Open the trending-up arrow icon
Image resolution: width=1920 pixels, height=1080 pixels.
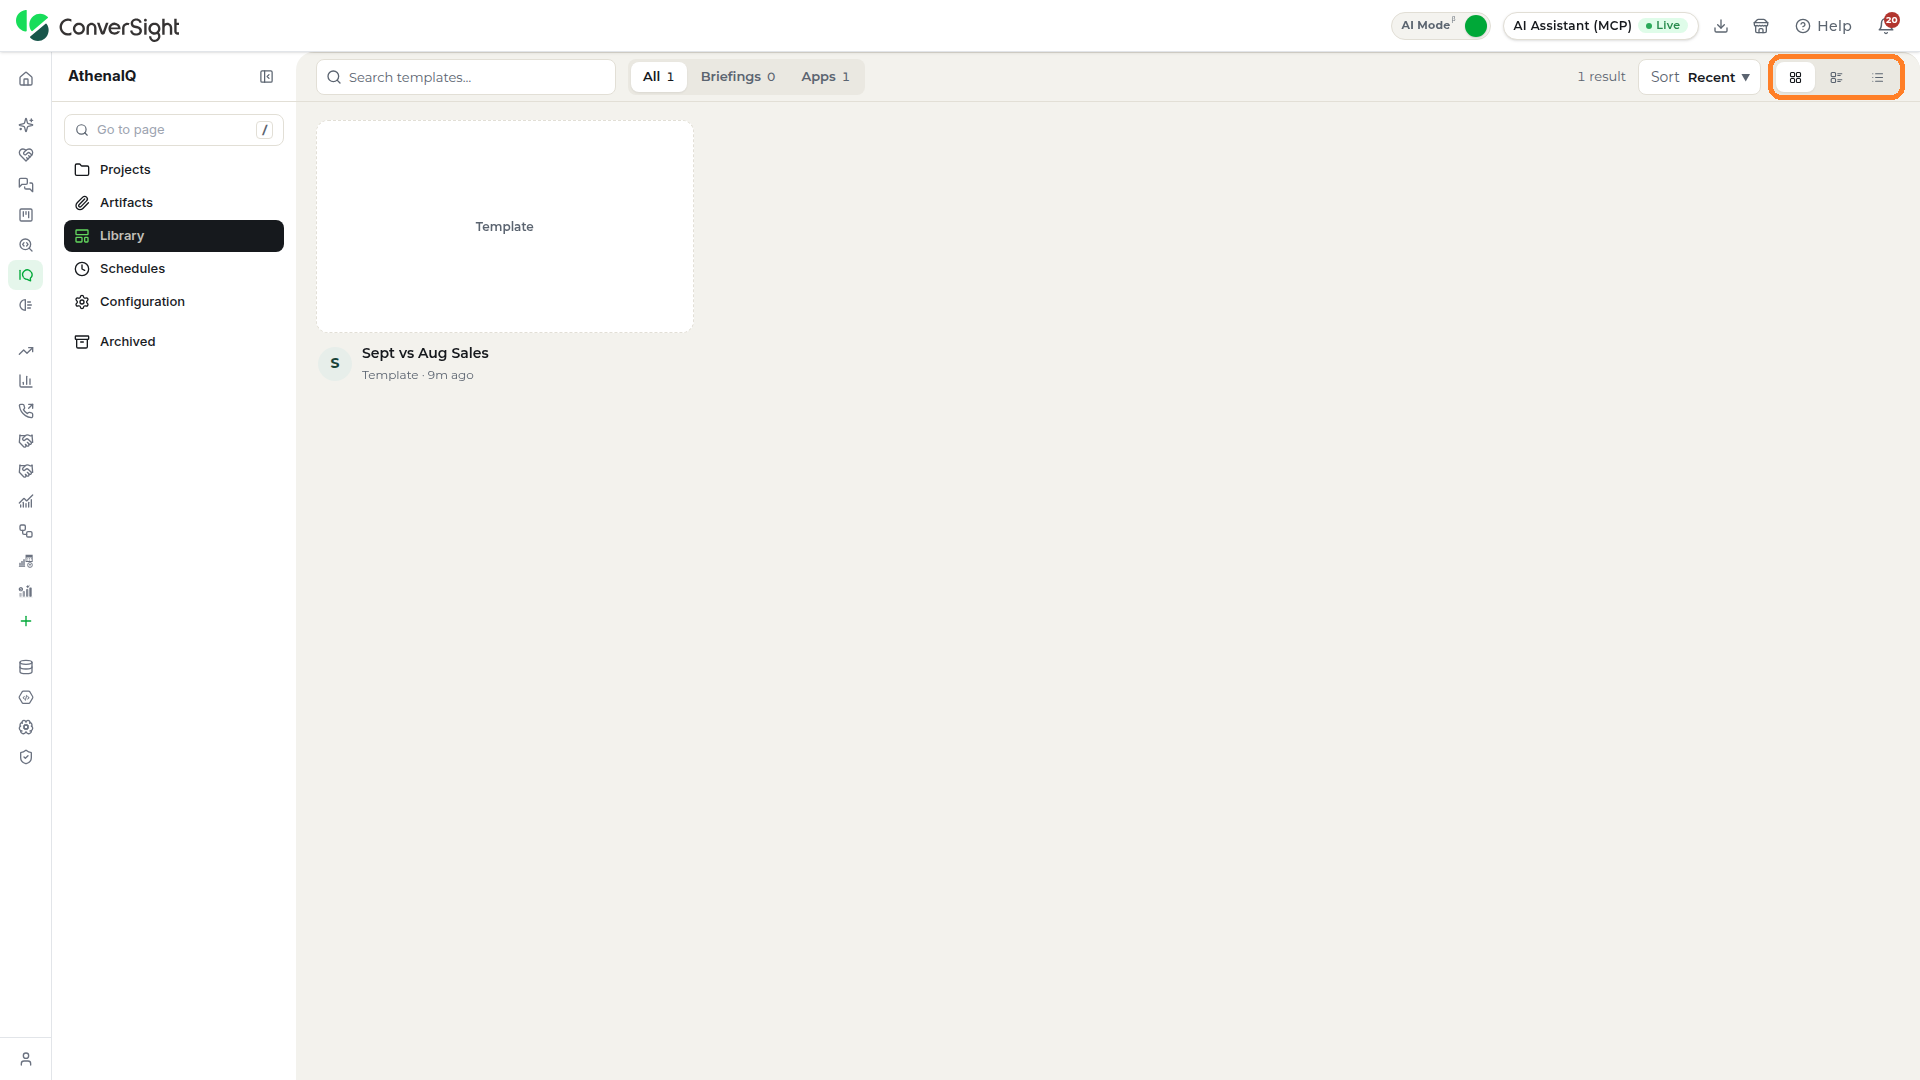(26, 351)
